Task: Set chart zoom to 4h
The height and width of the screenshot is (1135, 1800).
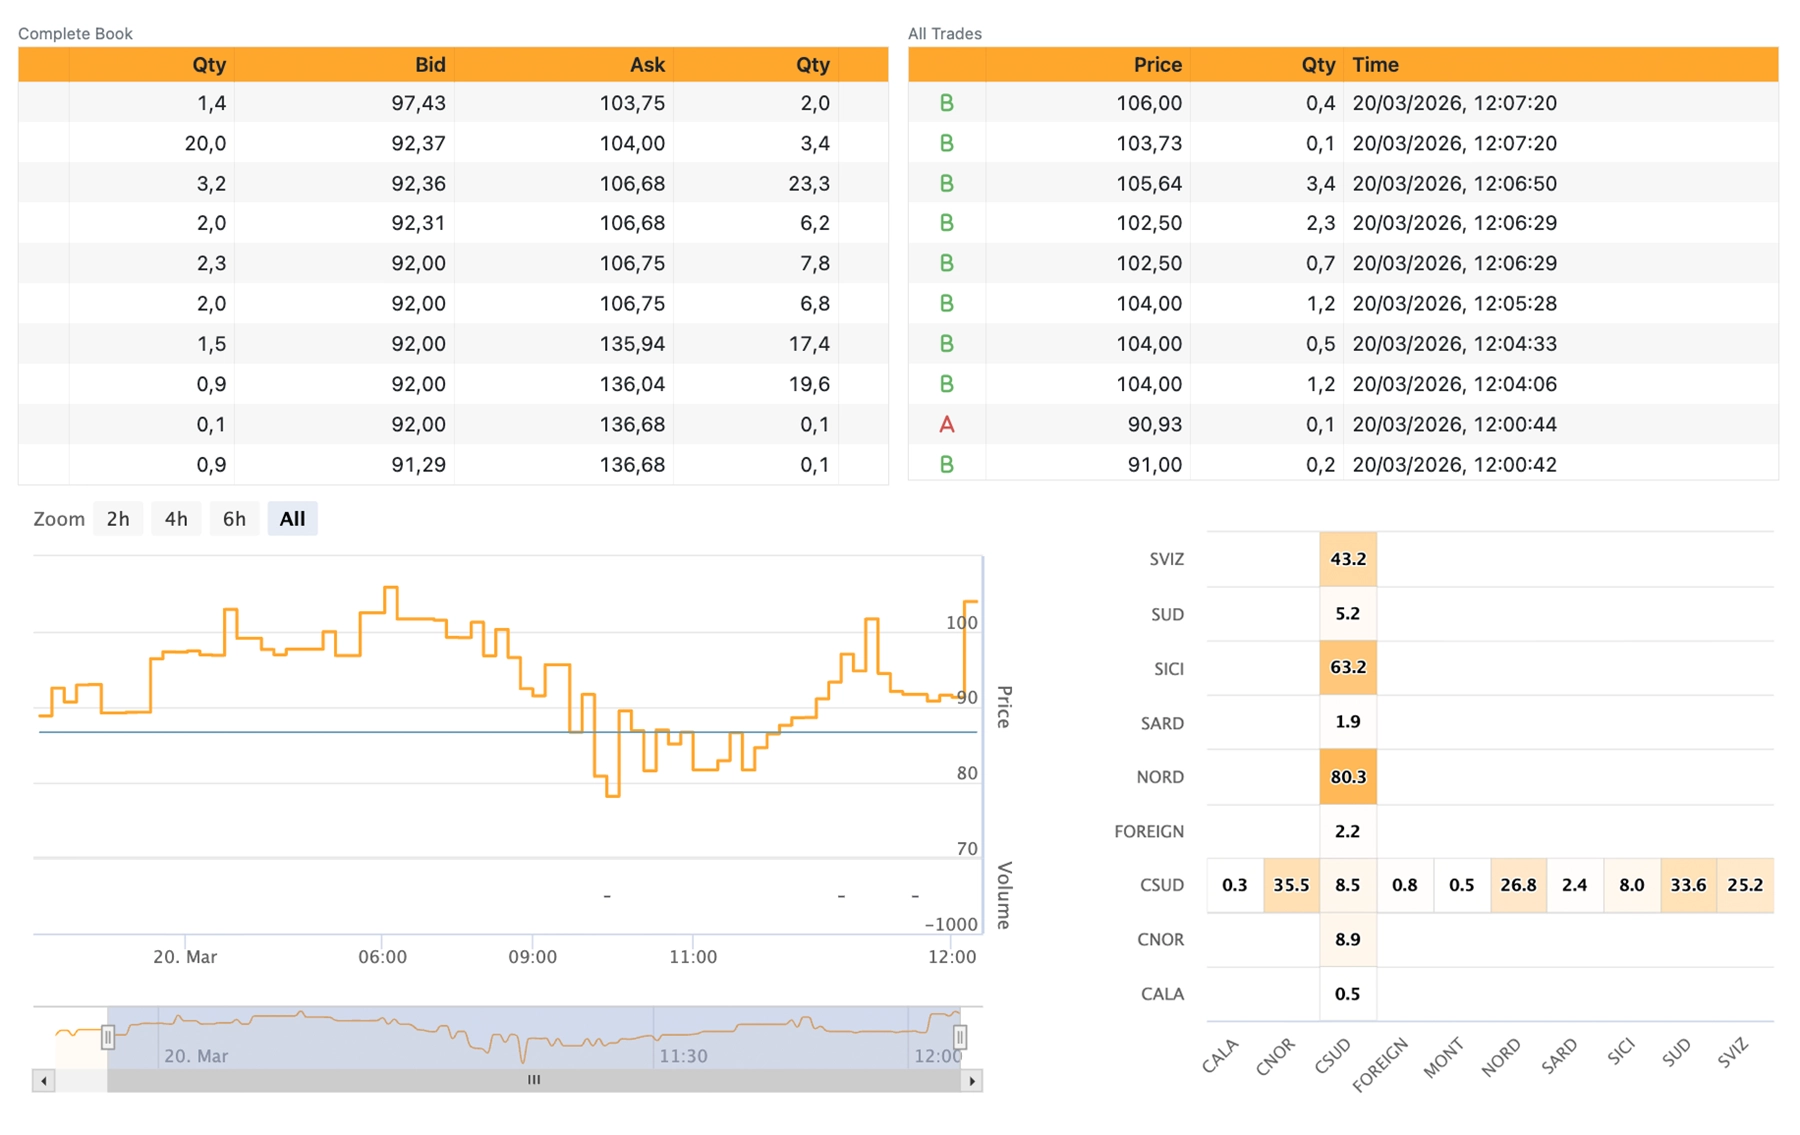Action: point(176,519)
